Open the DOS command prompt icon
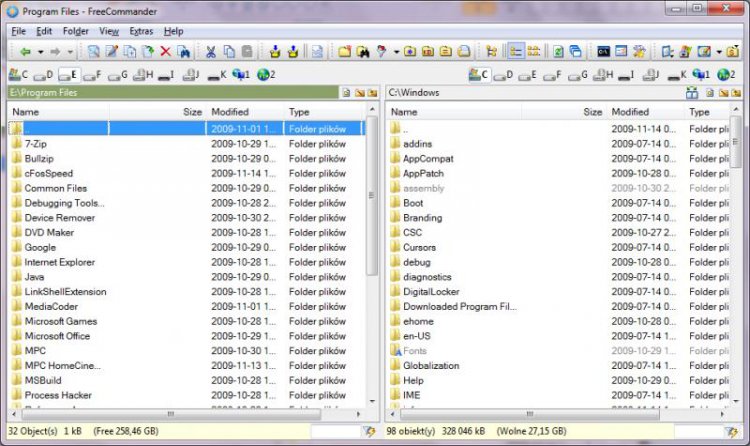 pyautogui.click(x=603, y=51)
